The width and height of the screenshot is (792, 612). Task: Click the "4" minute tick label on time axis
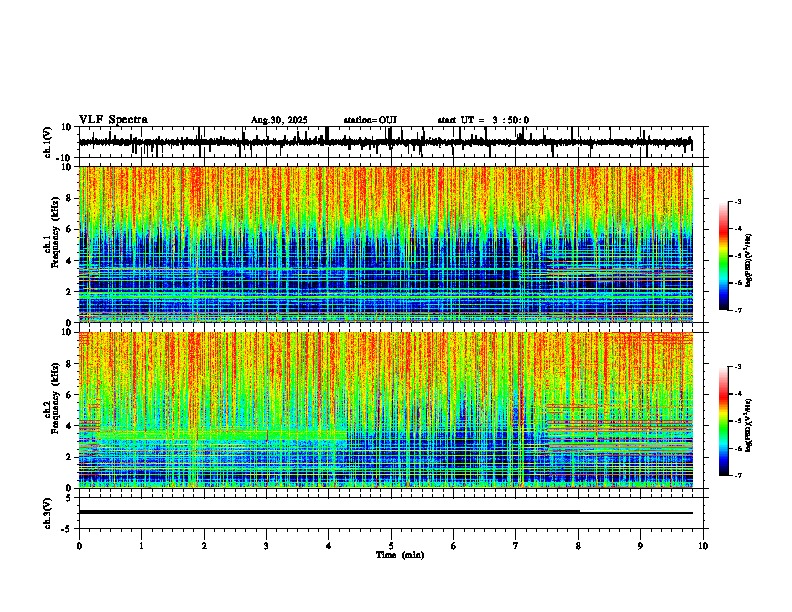tap(329, 546)
